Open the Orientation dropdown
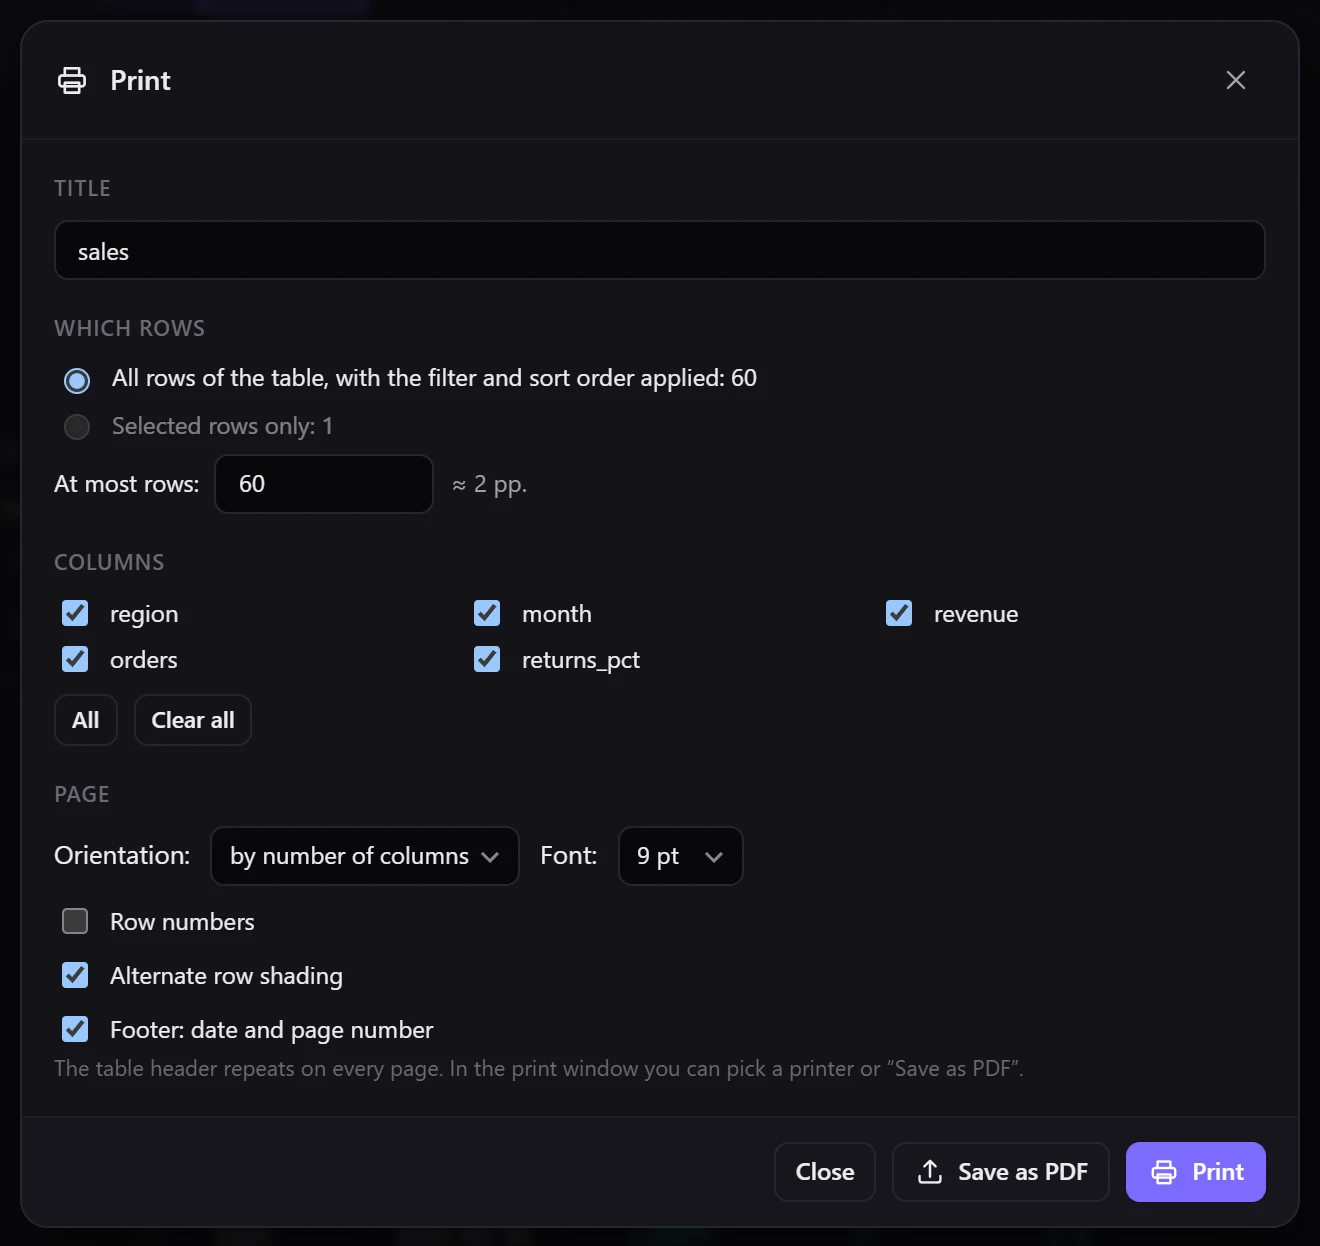 coord(365,856)
